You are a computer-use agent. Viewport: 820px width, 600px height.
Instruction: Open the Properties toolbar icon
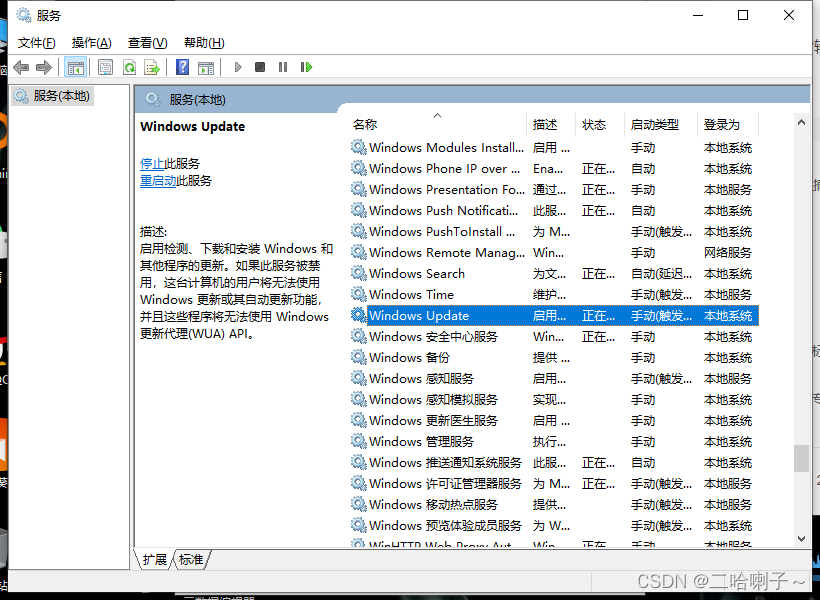coord(106,67)
